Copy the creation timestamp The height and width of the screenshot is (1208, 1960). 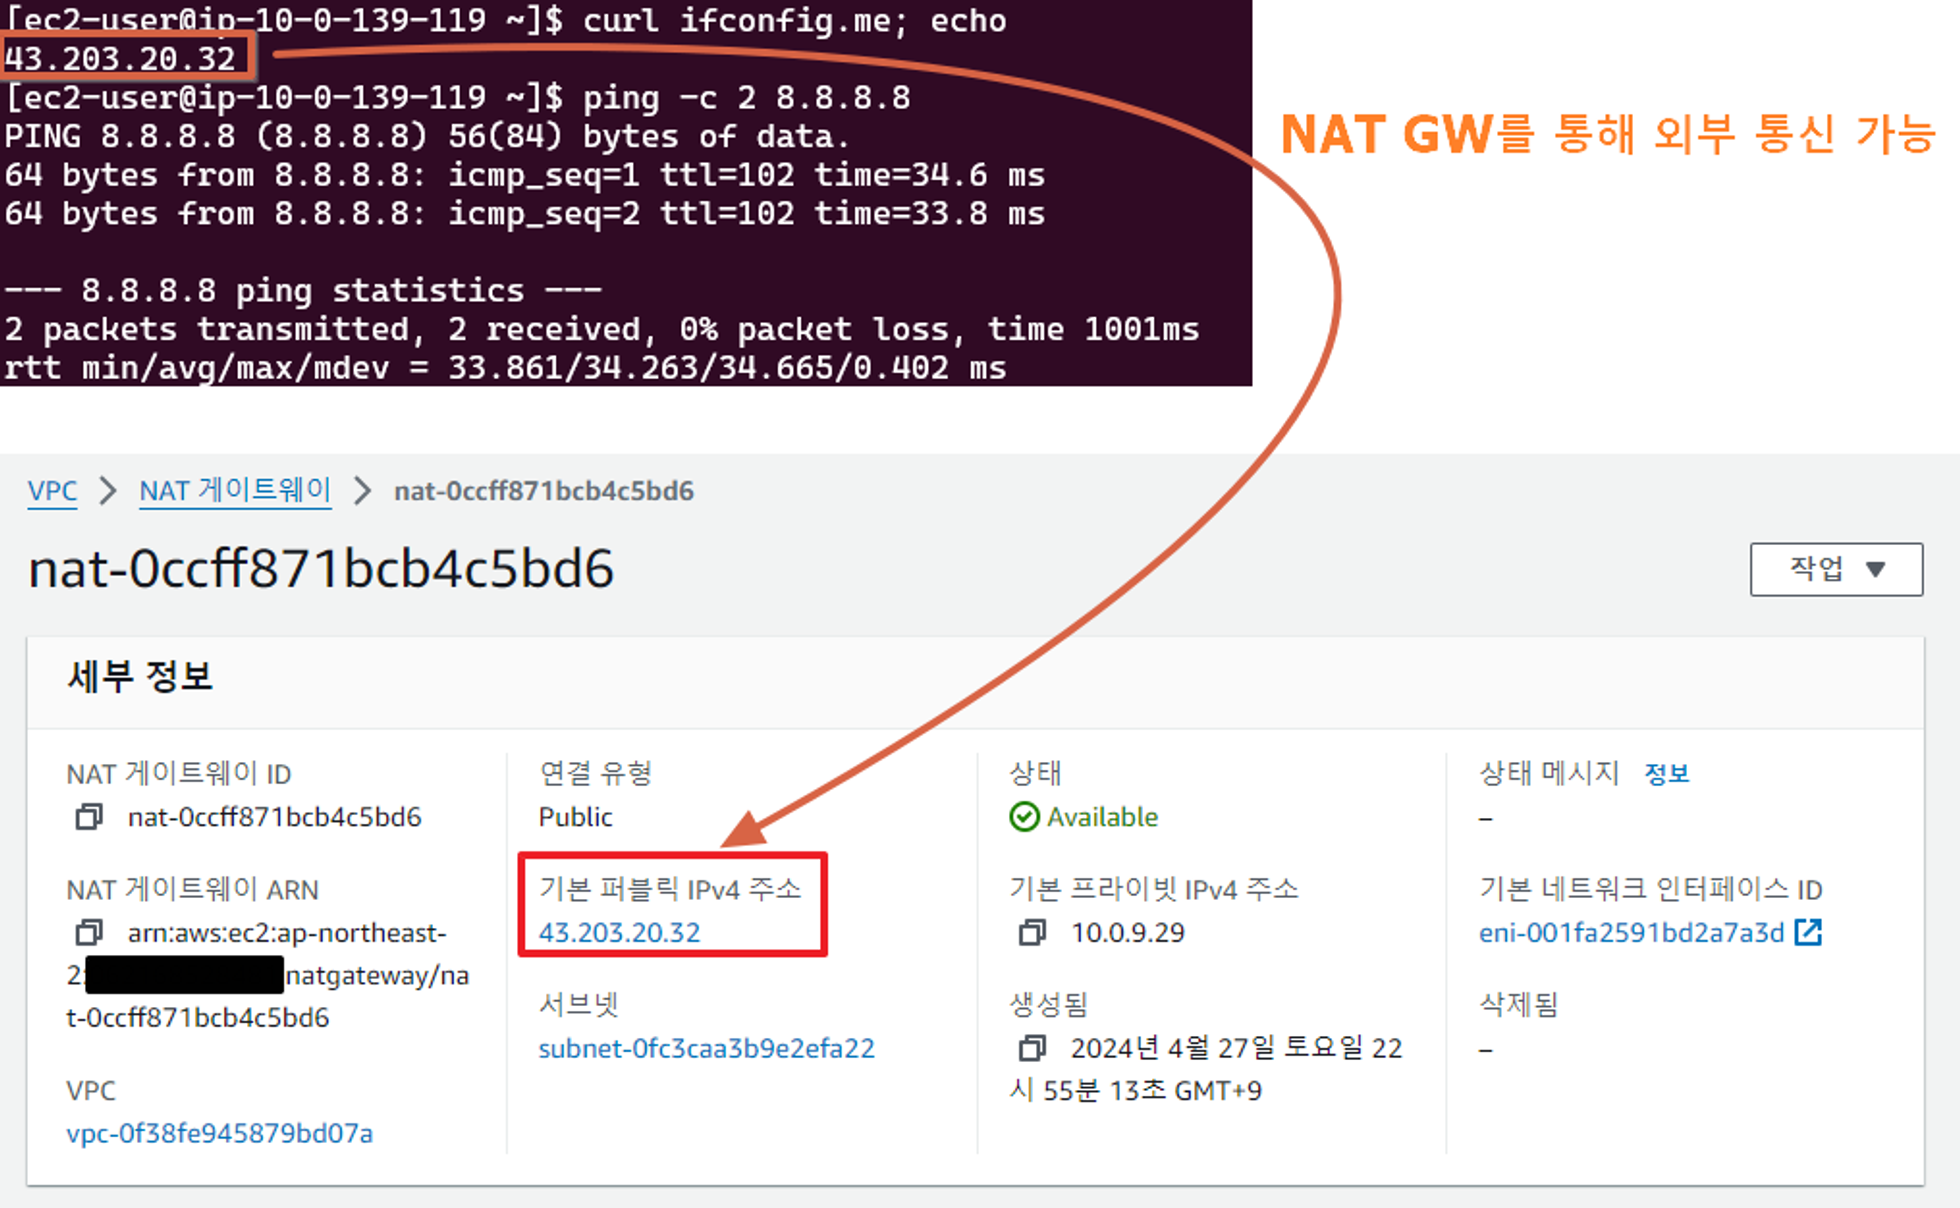[x=1032, y=1048]
